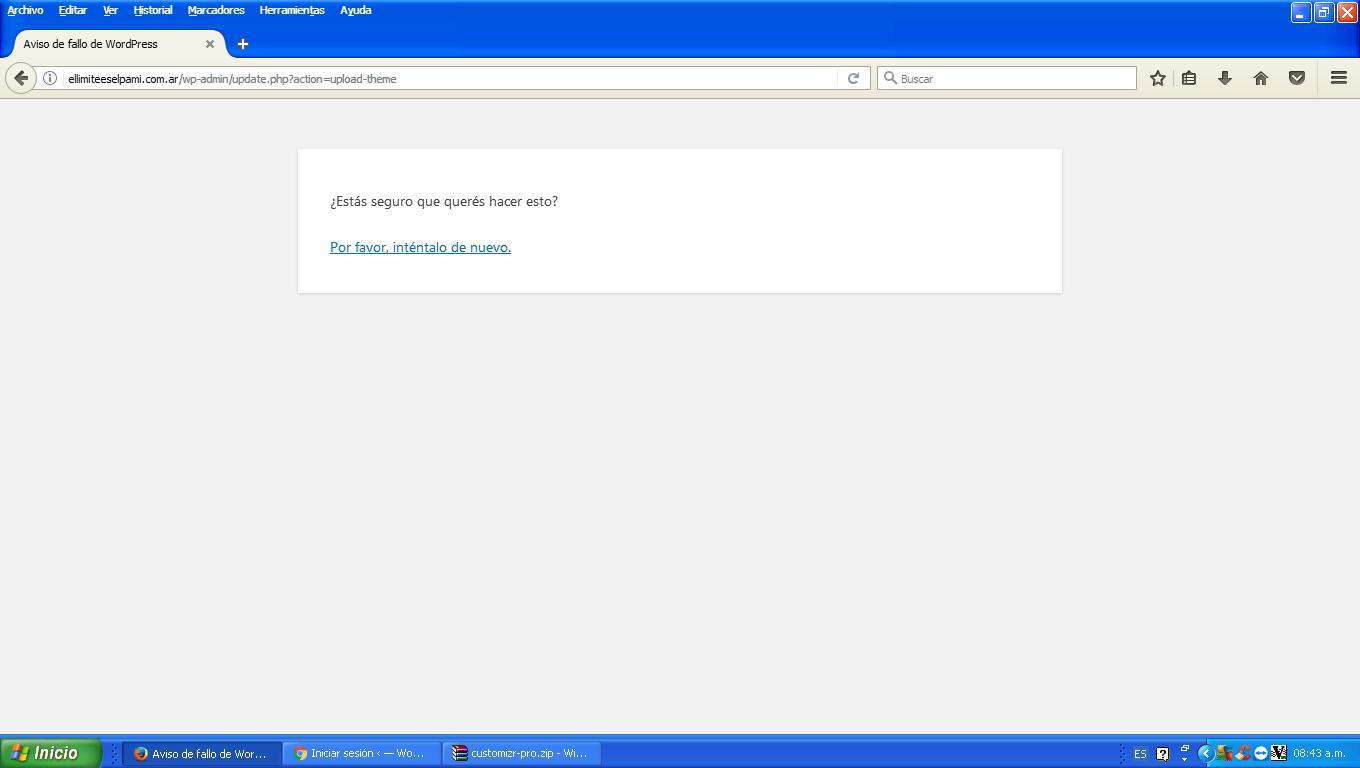Open the Ayuda menu

coord(355,10)
